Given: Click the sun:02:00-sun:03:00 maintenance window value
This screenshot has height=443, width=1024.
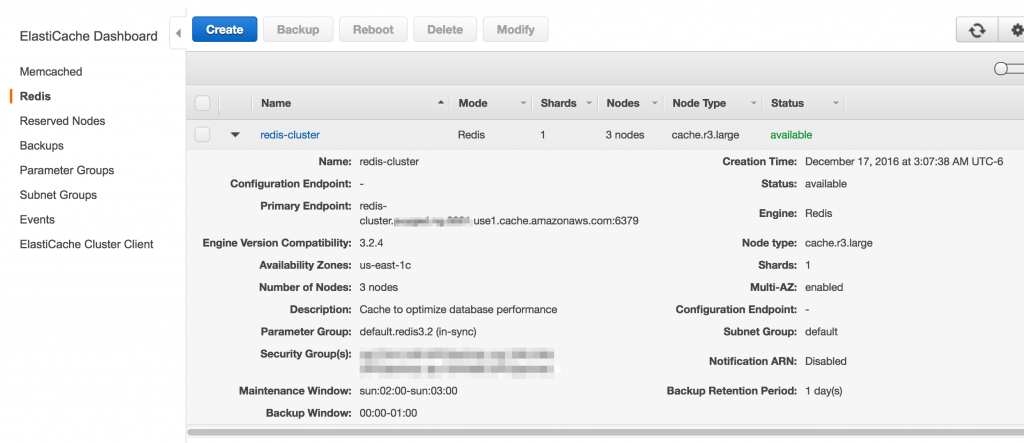Looking at the screenshot, I should [408, 391].
